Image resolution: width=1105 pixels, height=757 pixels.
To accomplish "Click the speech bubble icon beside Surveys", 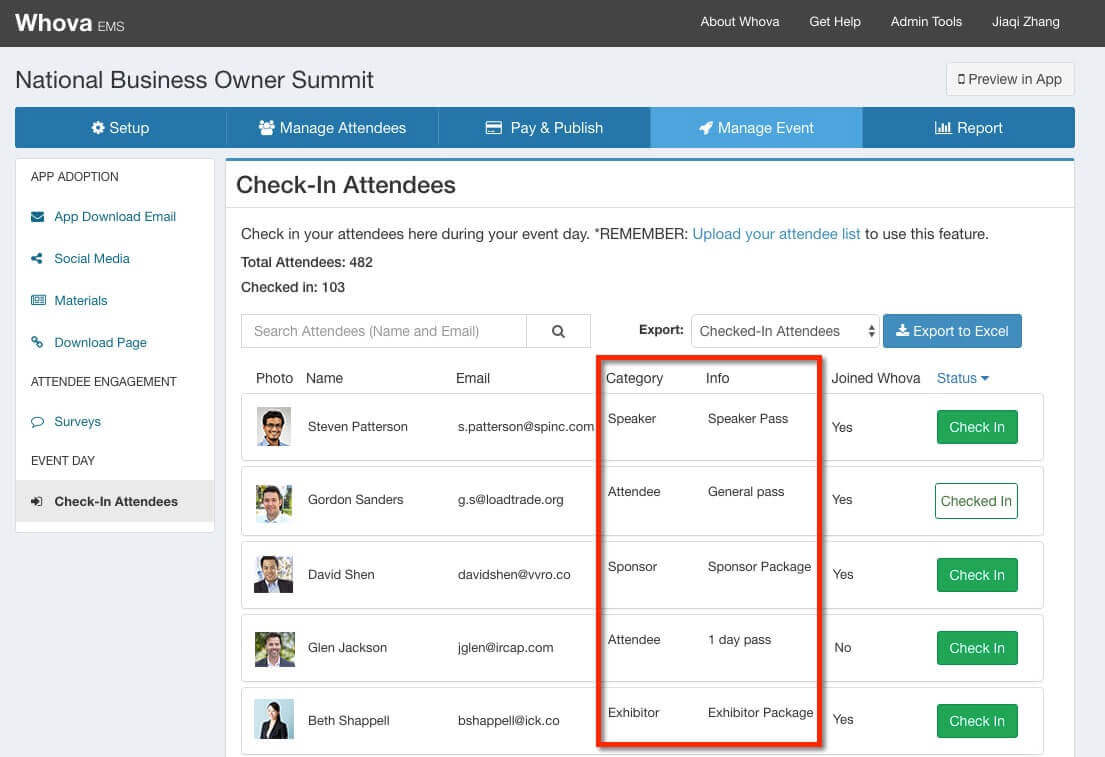I will pyautogui.click(x=38, y=422).
